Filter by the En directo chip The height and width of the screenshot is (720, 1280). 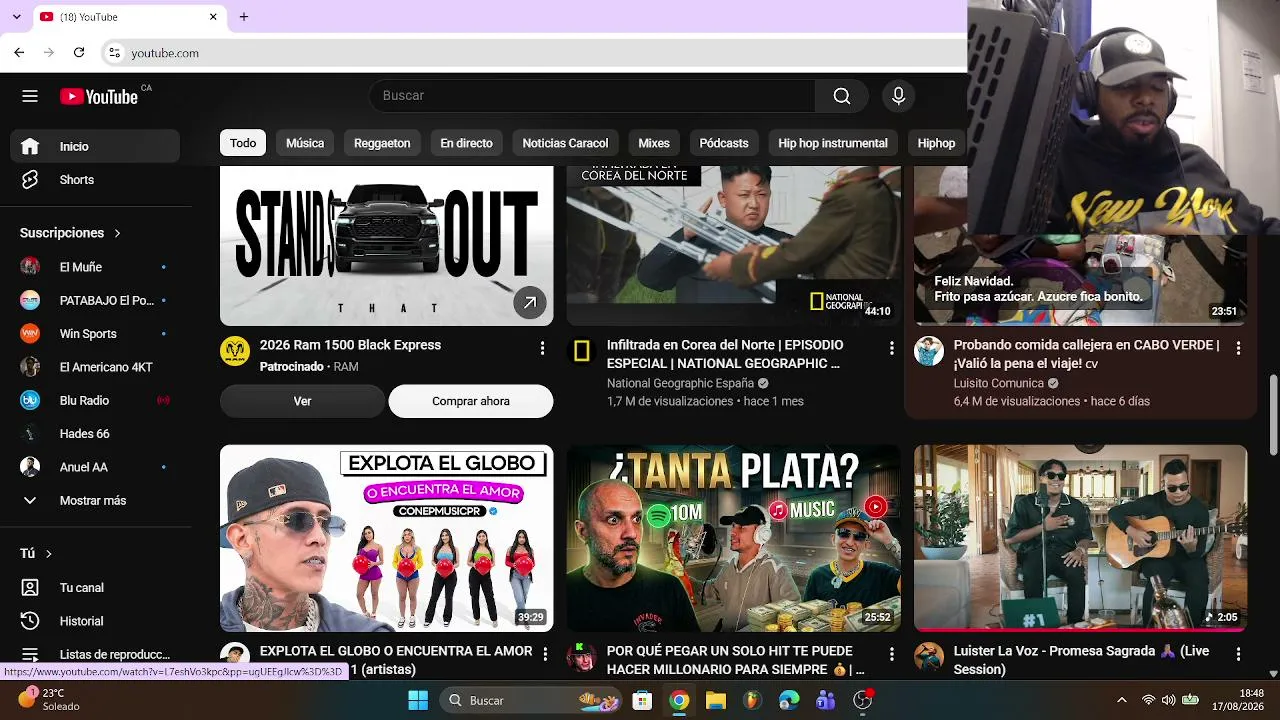[466, 143]
